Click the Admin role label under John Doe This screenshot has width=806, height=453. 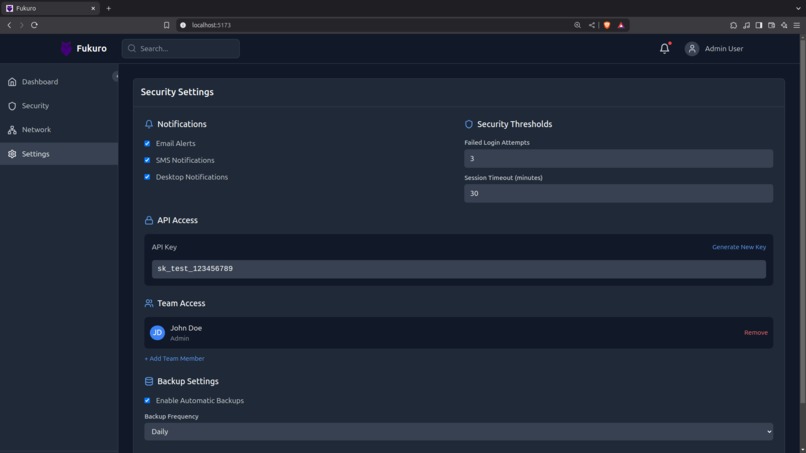coord(179,338)
